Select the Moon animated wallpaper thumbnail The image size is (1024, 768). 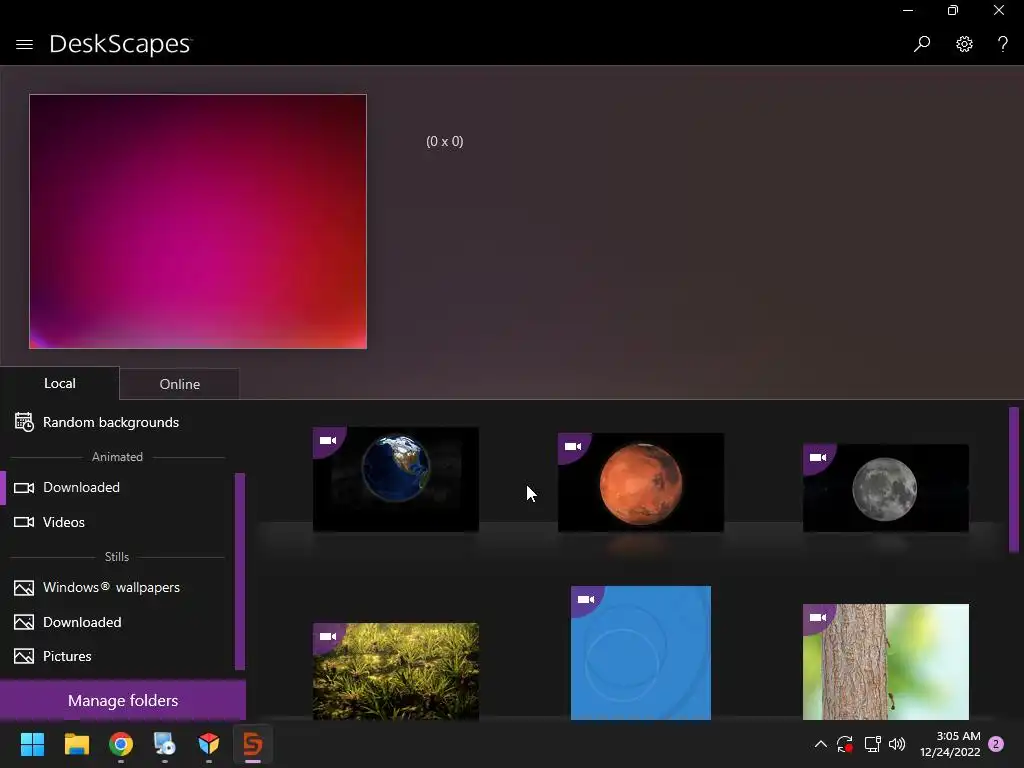click(x=886, y=488)
